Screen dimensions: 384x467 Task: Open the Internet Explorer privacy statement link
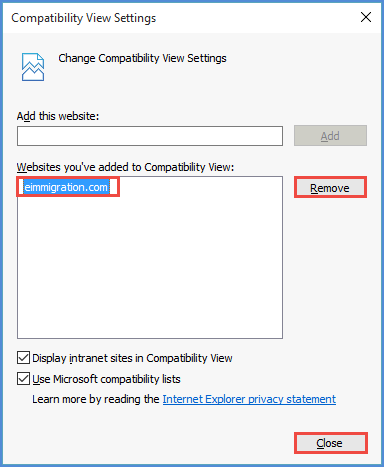[249, 399]
